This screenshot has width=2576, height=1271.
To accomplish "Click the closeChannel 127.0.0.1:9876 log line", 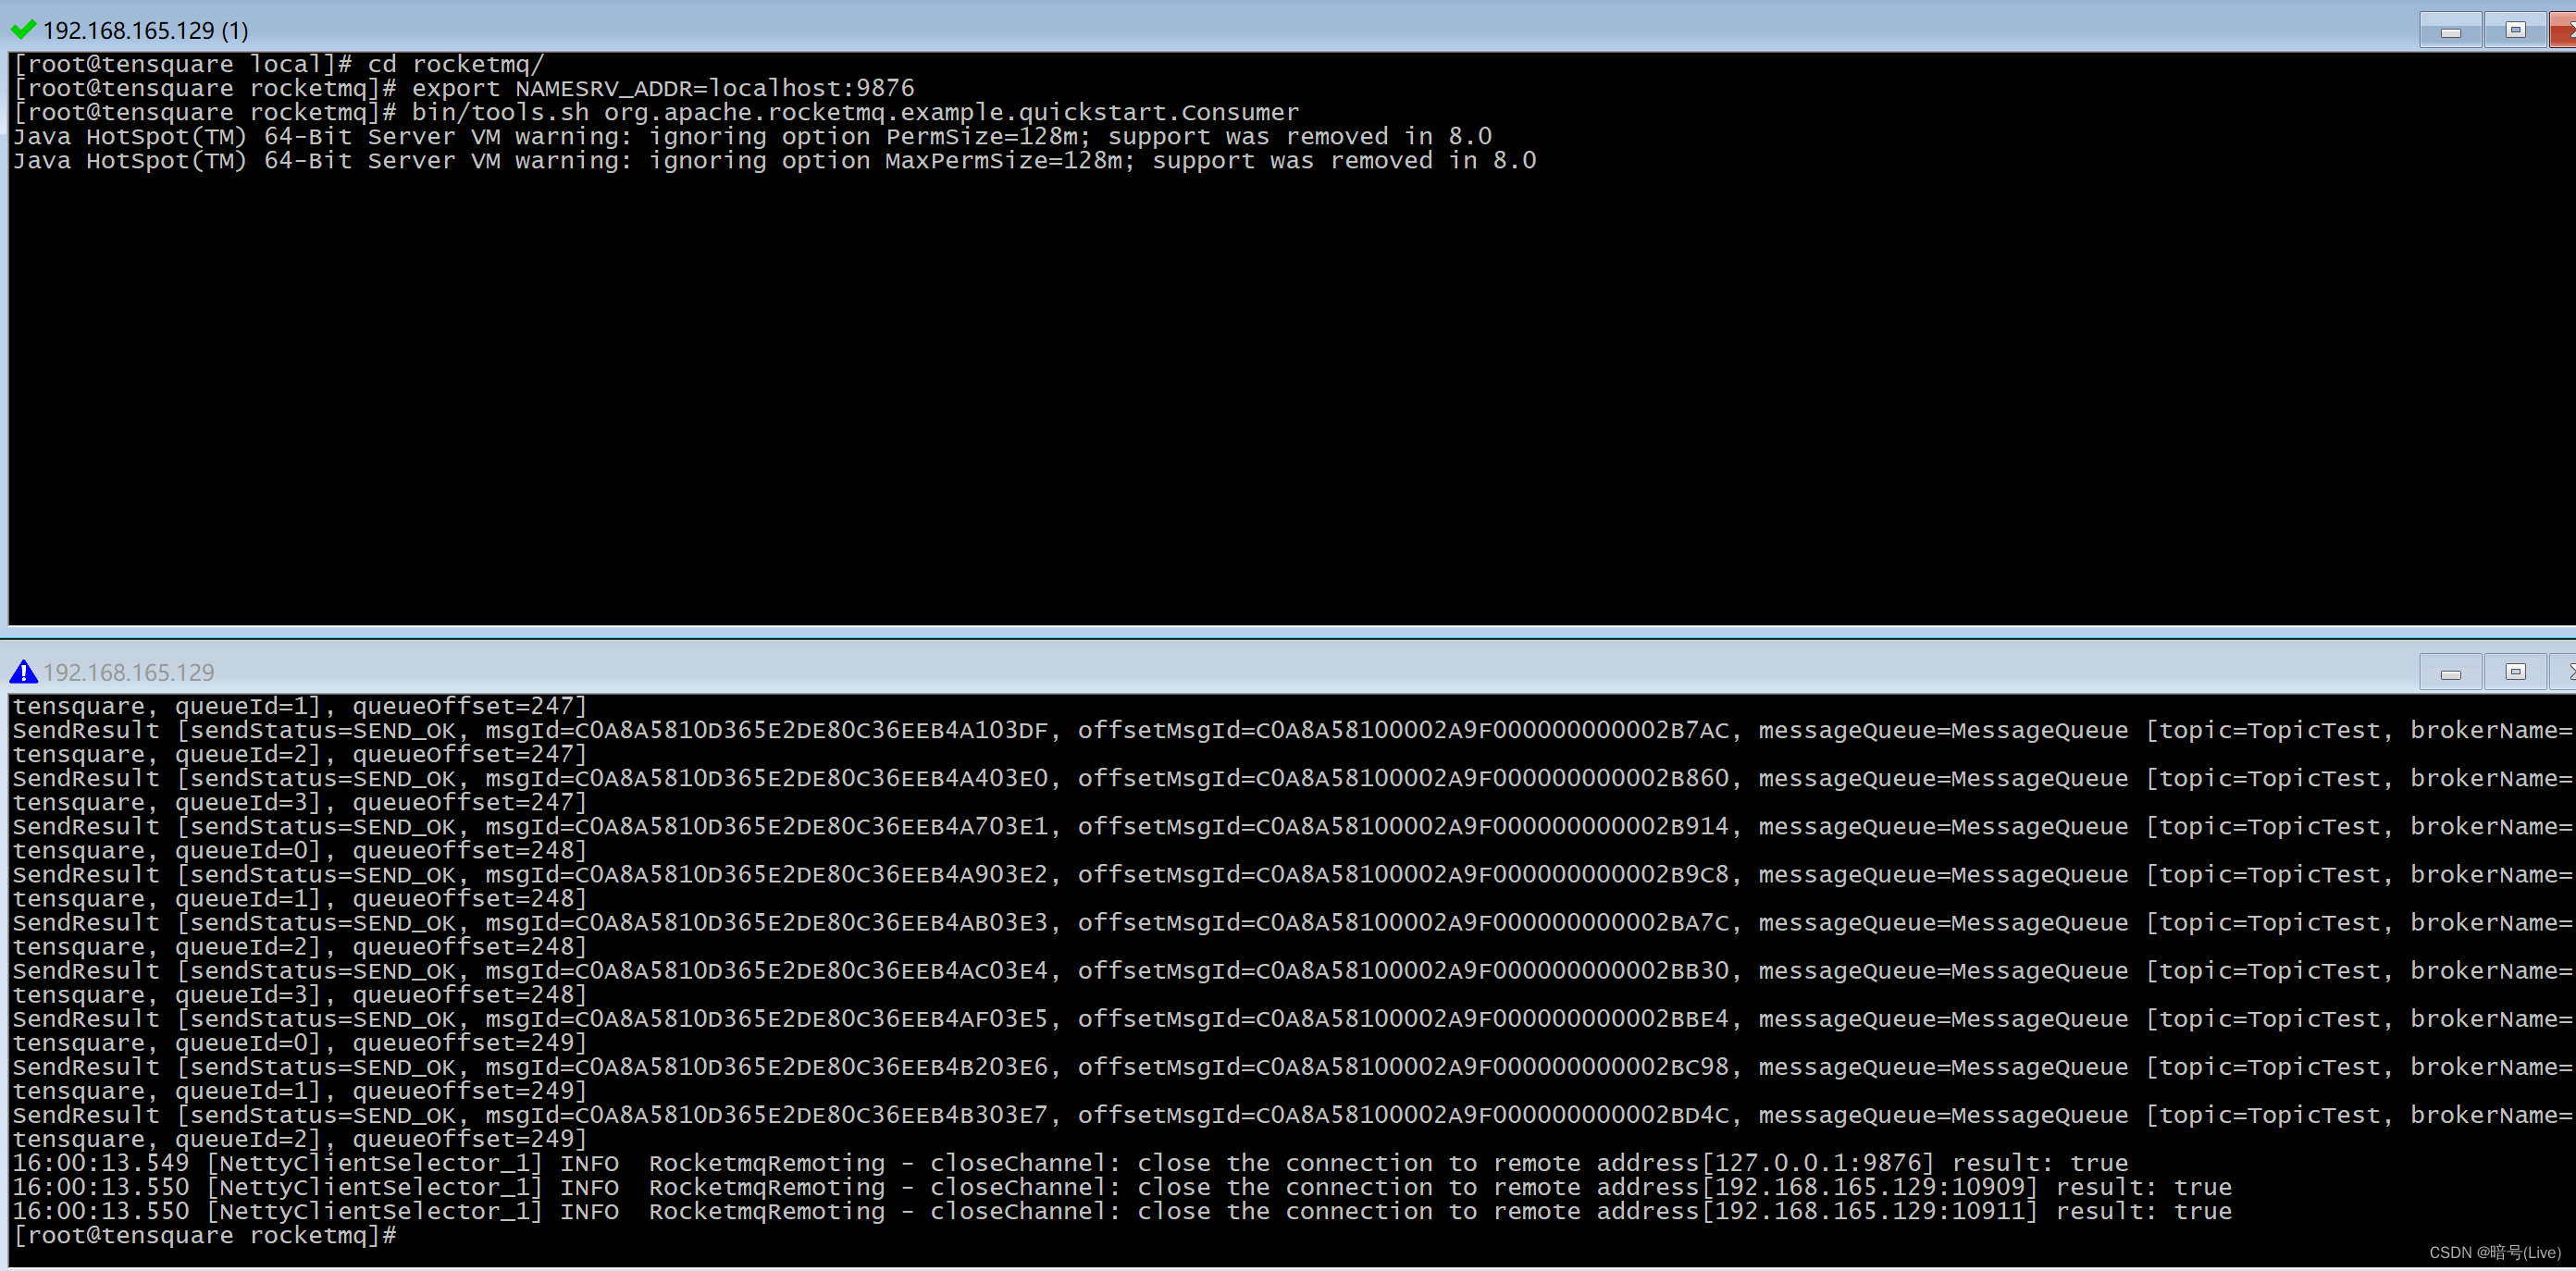I will (1070, 1163).
